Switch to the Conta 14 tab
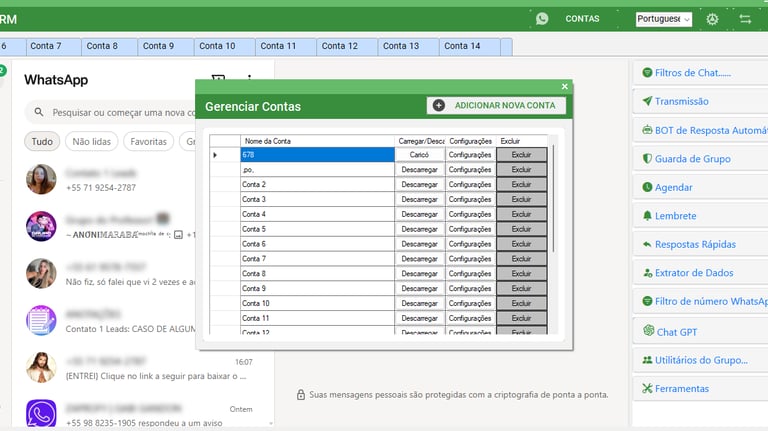The image size is (768, 431). click(x=469, y=46)
